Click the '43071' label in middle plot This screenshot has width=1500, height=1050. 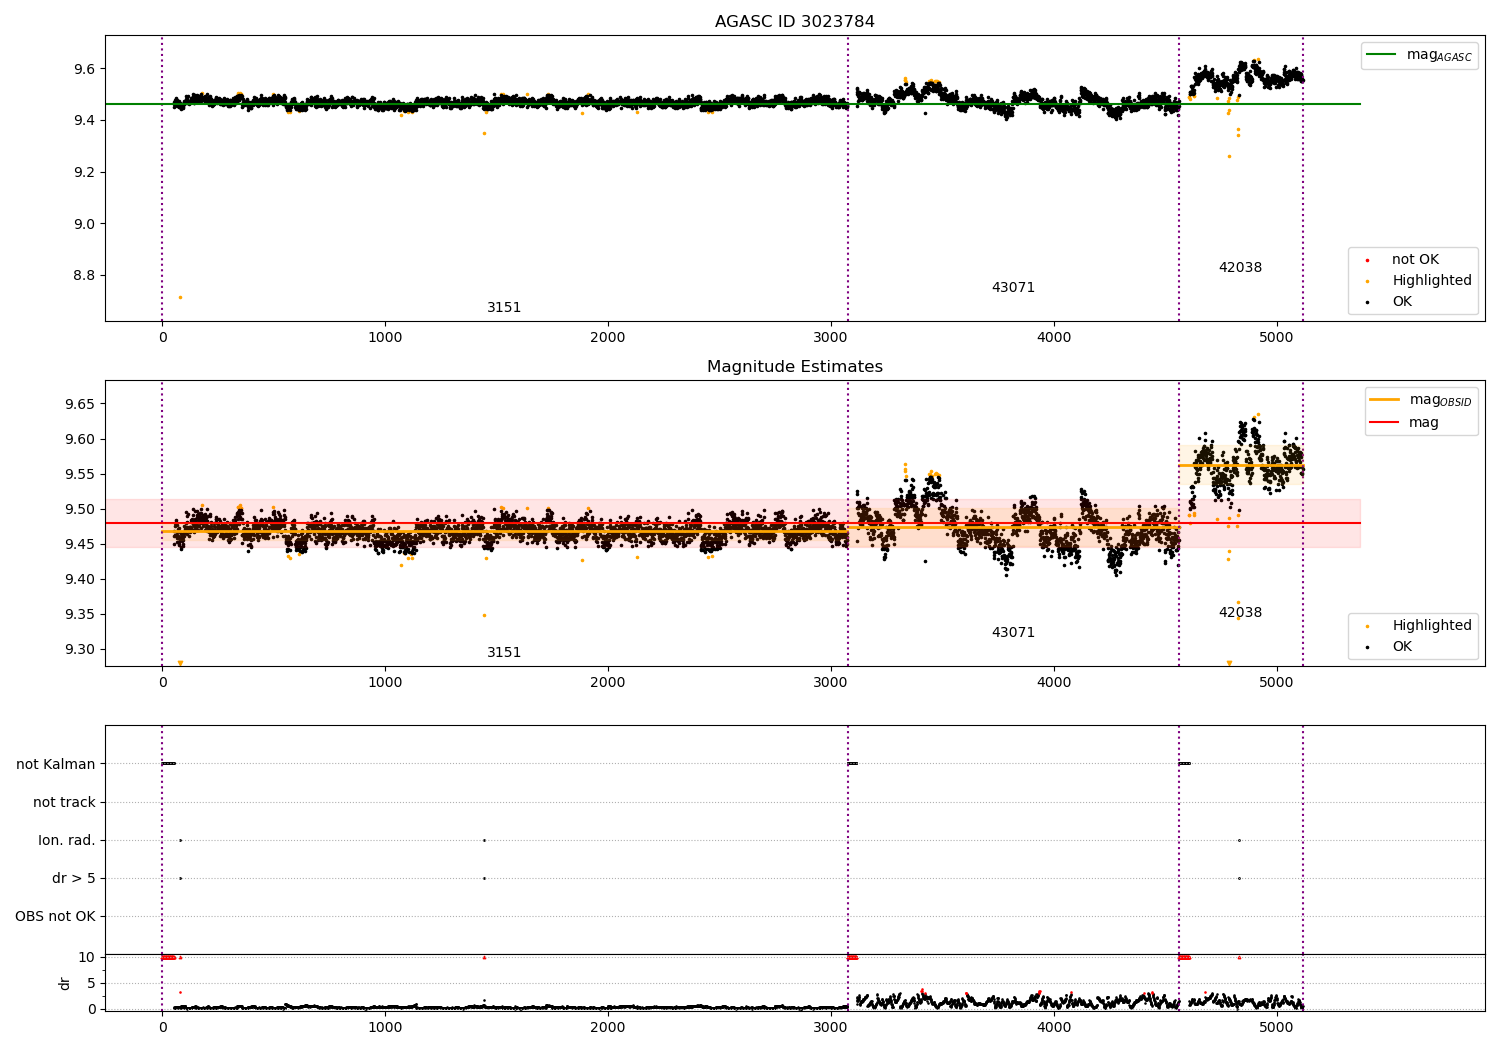(x=1013, y=633)
